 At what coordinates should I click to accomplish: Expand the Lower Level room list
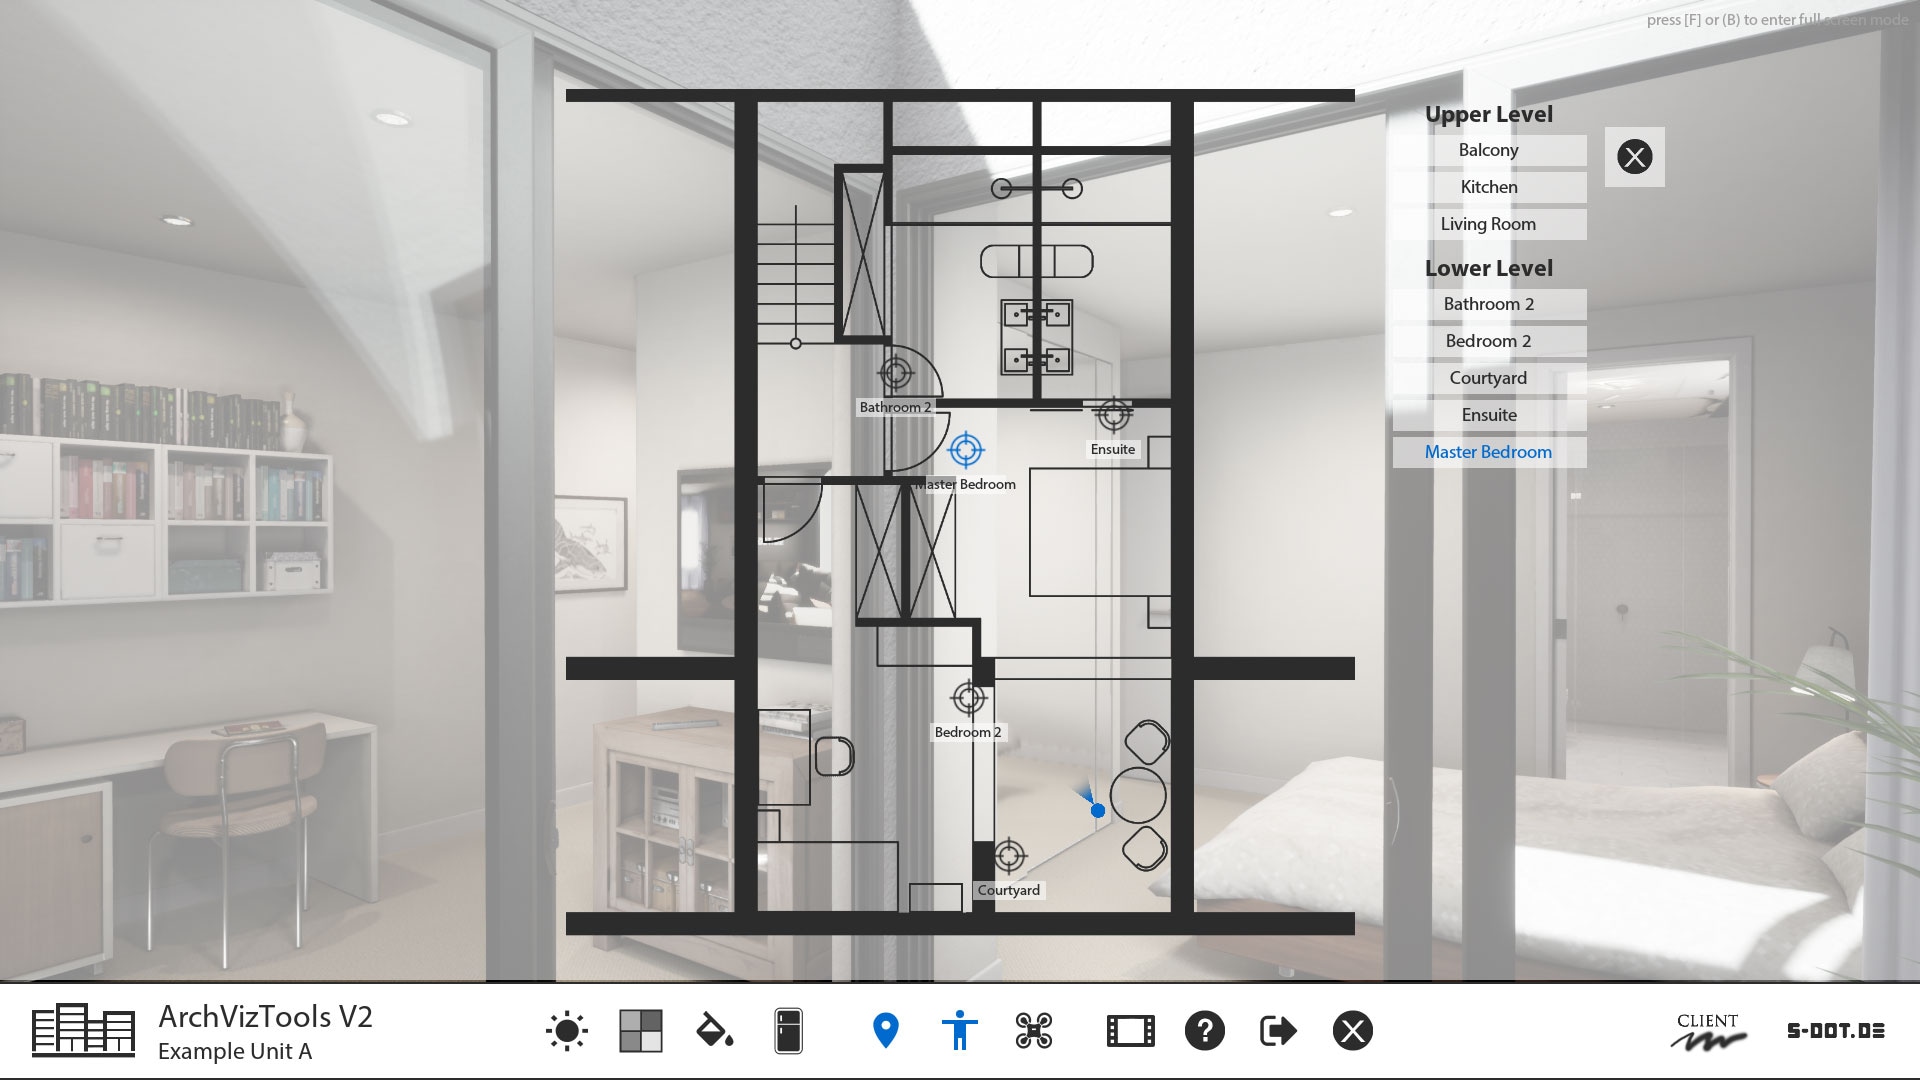coord(1486,268)
